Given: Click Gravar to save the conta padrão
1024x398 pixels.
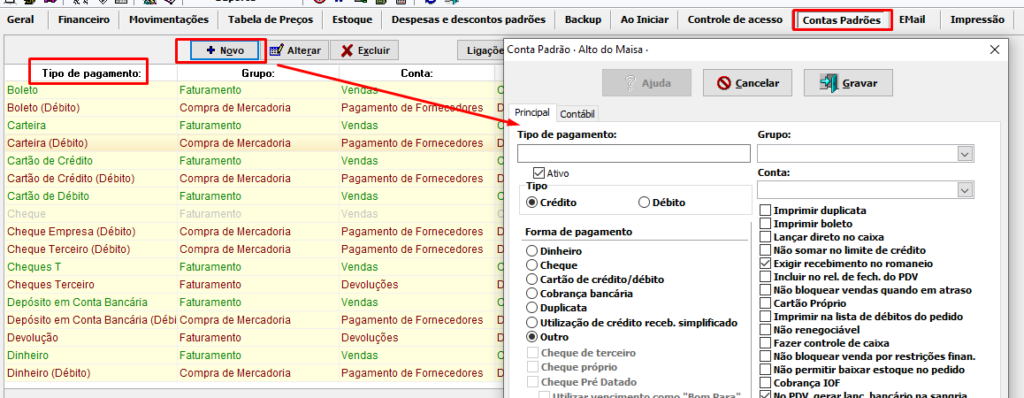Looking at the screenshot, I should coord(848,83).
